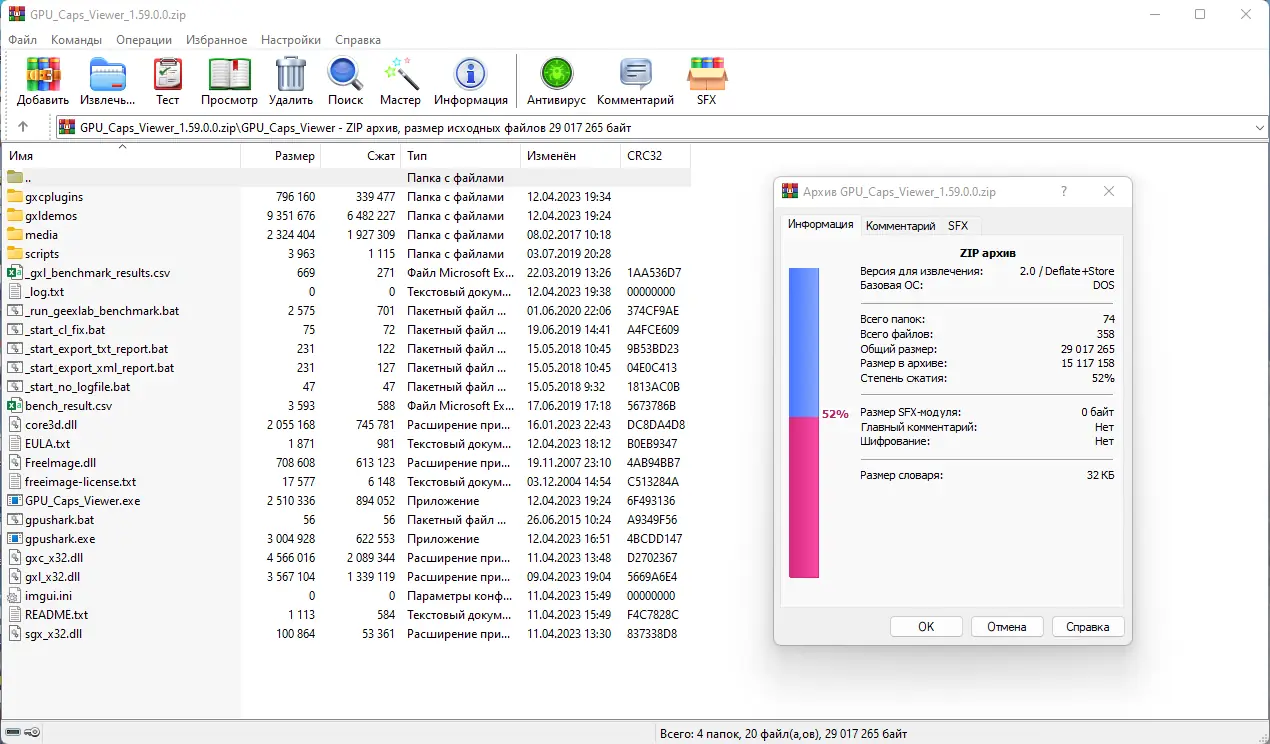Switch to the SFX tab in dialog
The height and width of the screenshot is (744, 1270).
point(958,226)
